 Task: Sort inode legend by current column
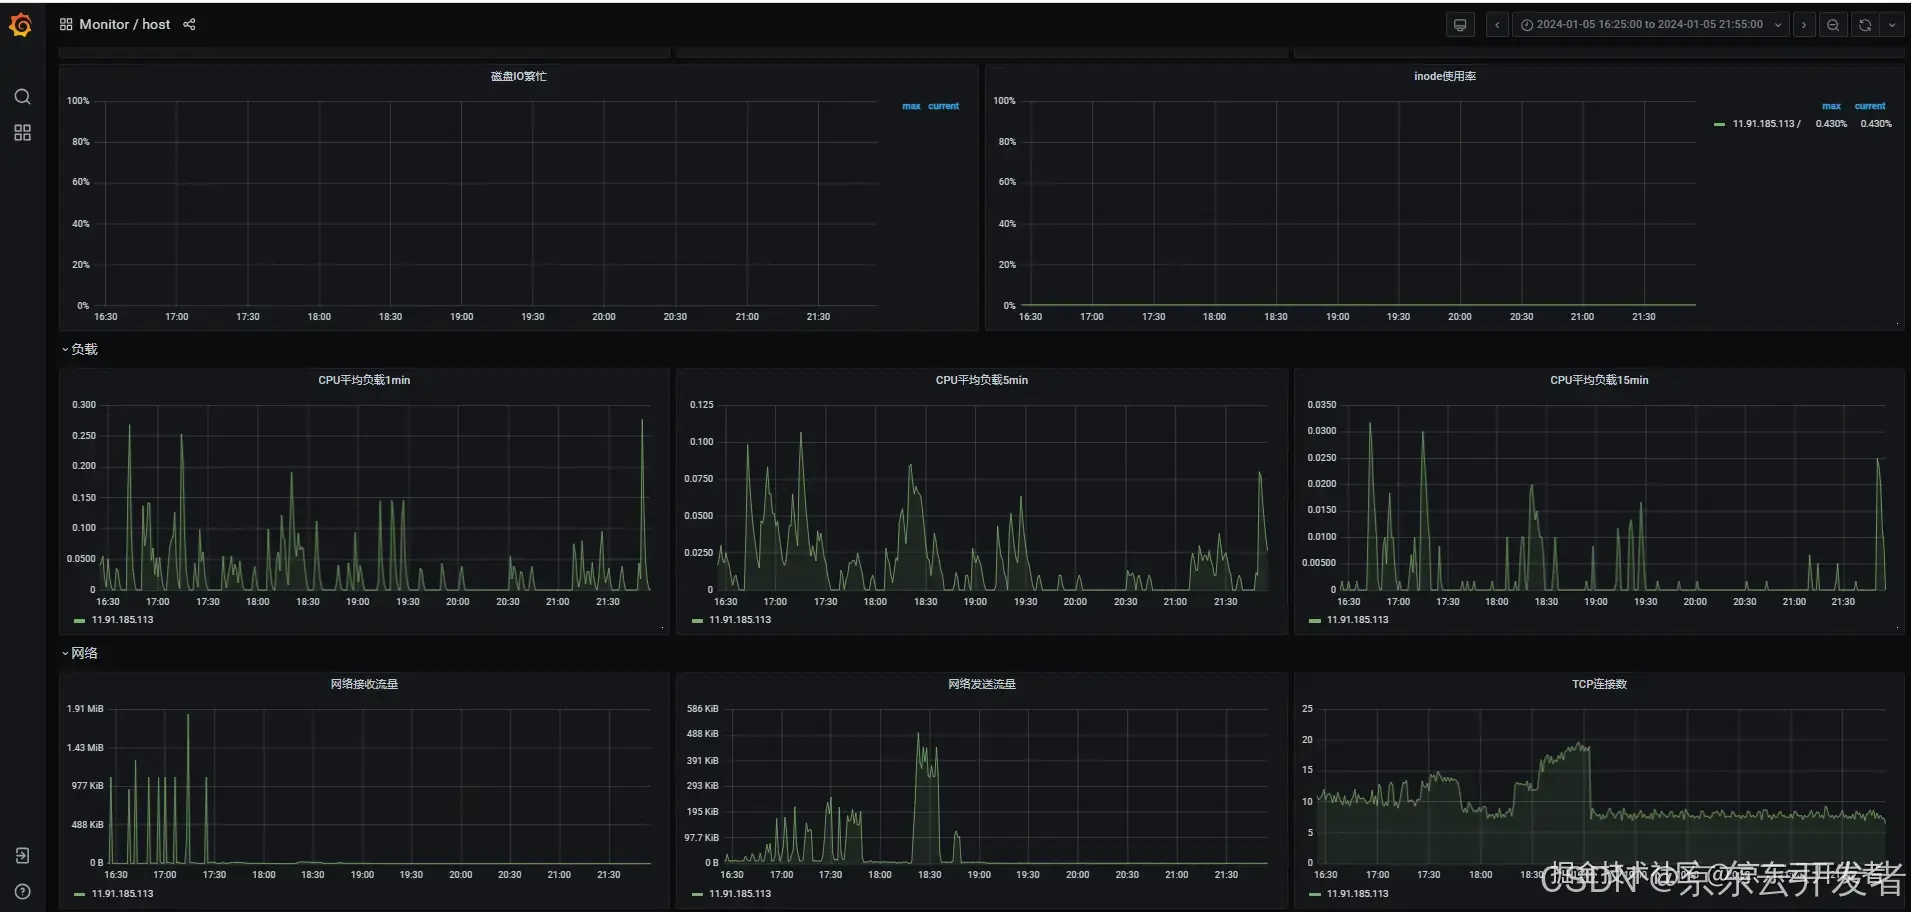(x=1869, y=106)
